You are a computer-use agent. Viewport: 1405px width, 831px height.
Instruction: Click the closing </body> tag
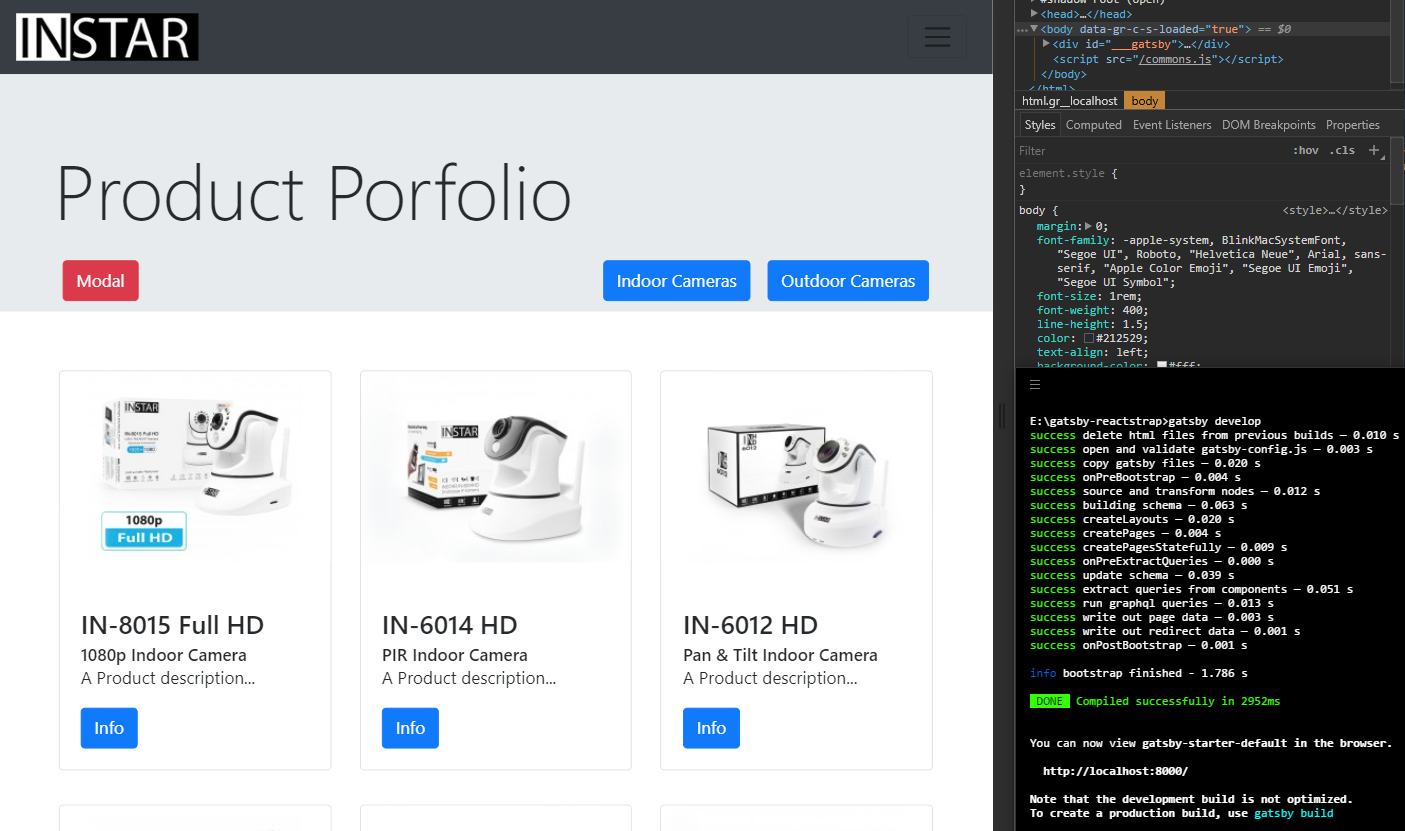[x=1064, y=74]
